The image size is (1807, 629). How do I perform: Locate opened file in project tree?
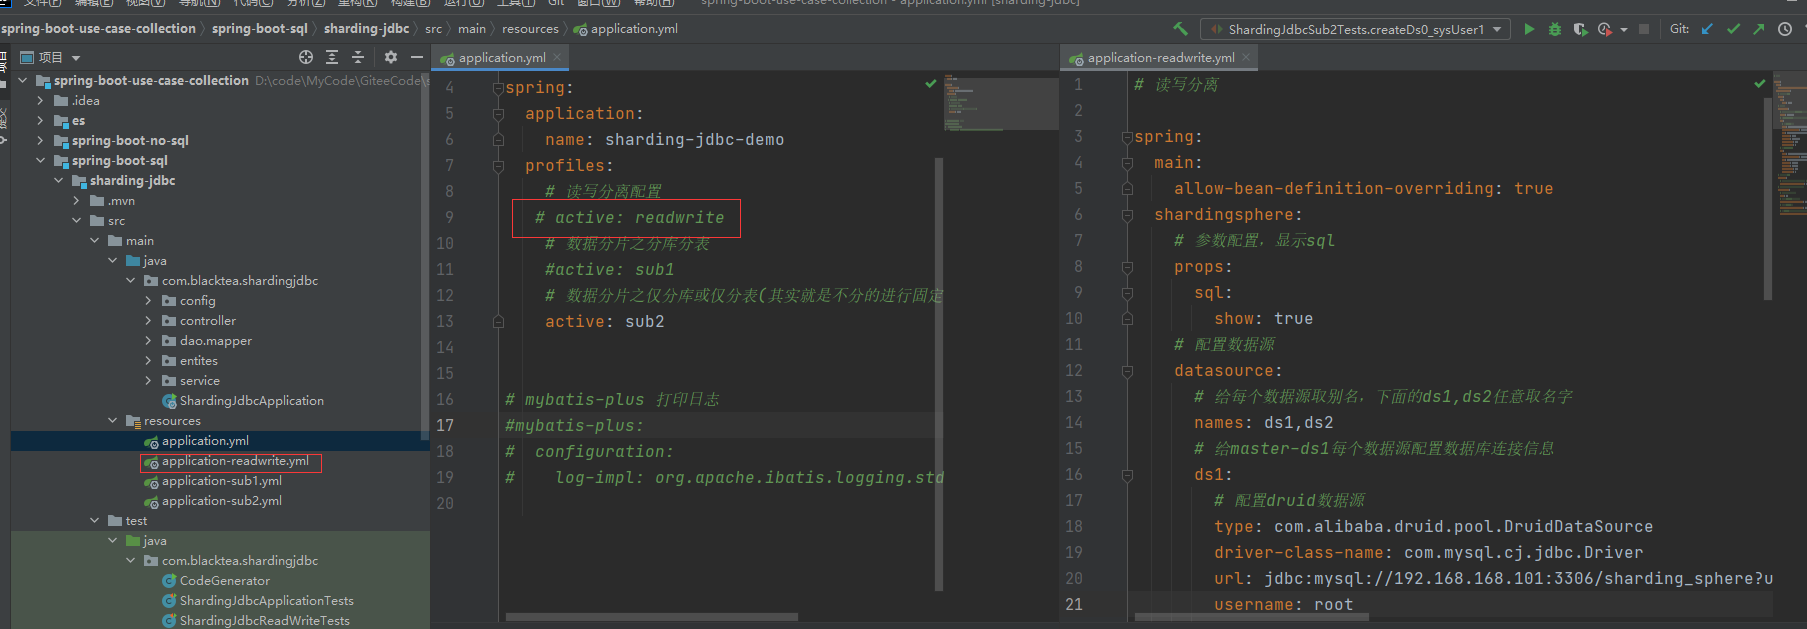pos(306,57)
